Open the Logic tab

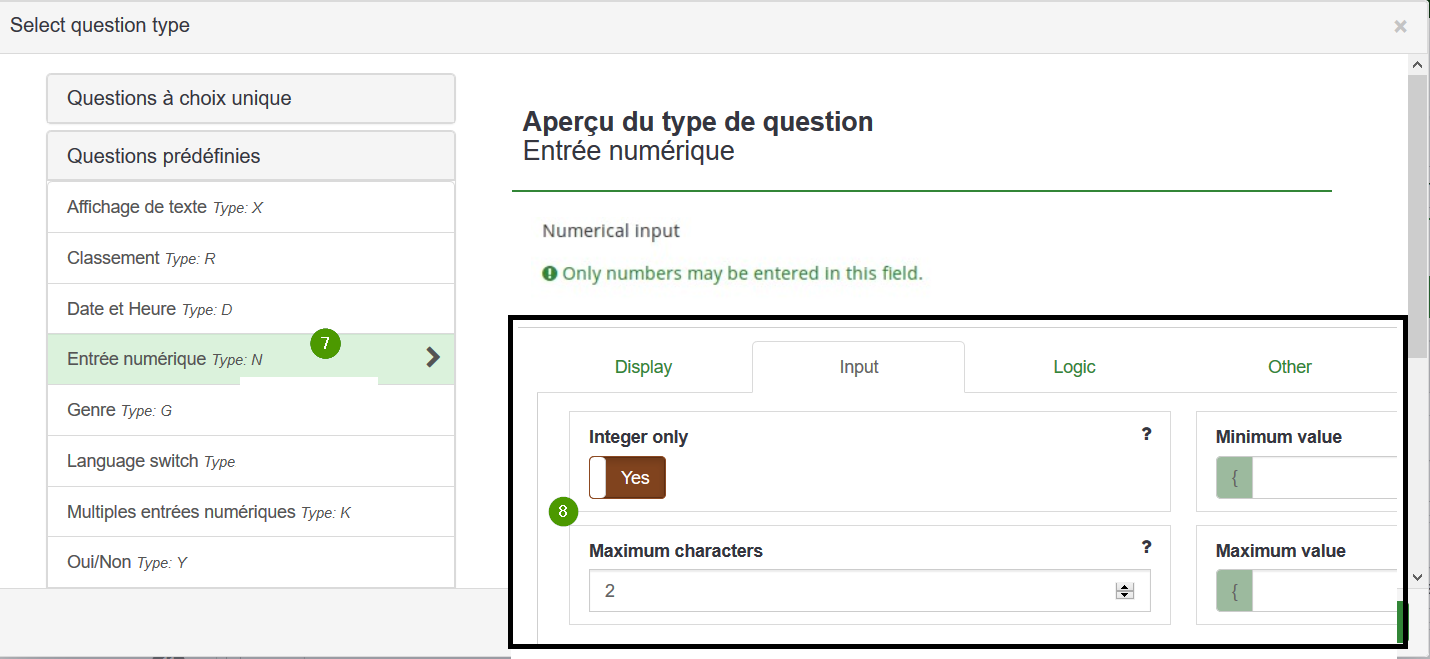[x=1074, y=367]
